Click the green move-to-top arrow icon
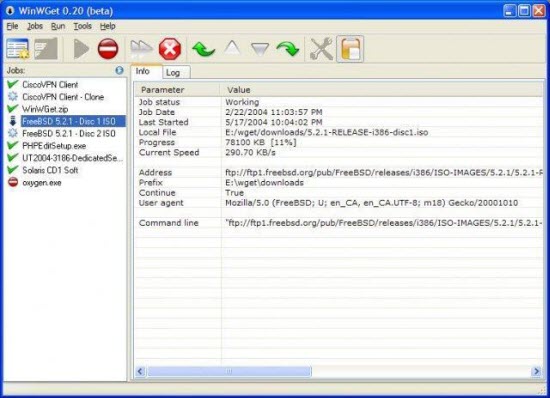This screenshot has width=550, height=398. coord(204,49)
